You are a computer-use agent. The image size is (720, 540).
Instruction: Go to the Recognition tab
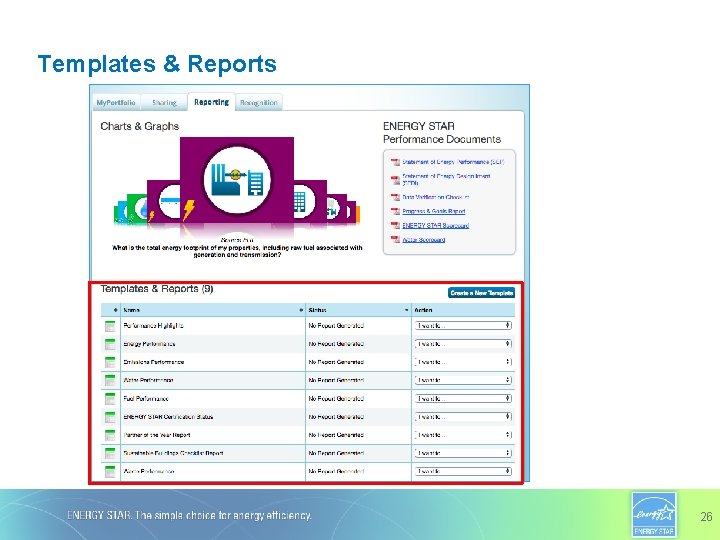point(259,102)
